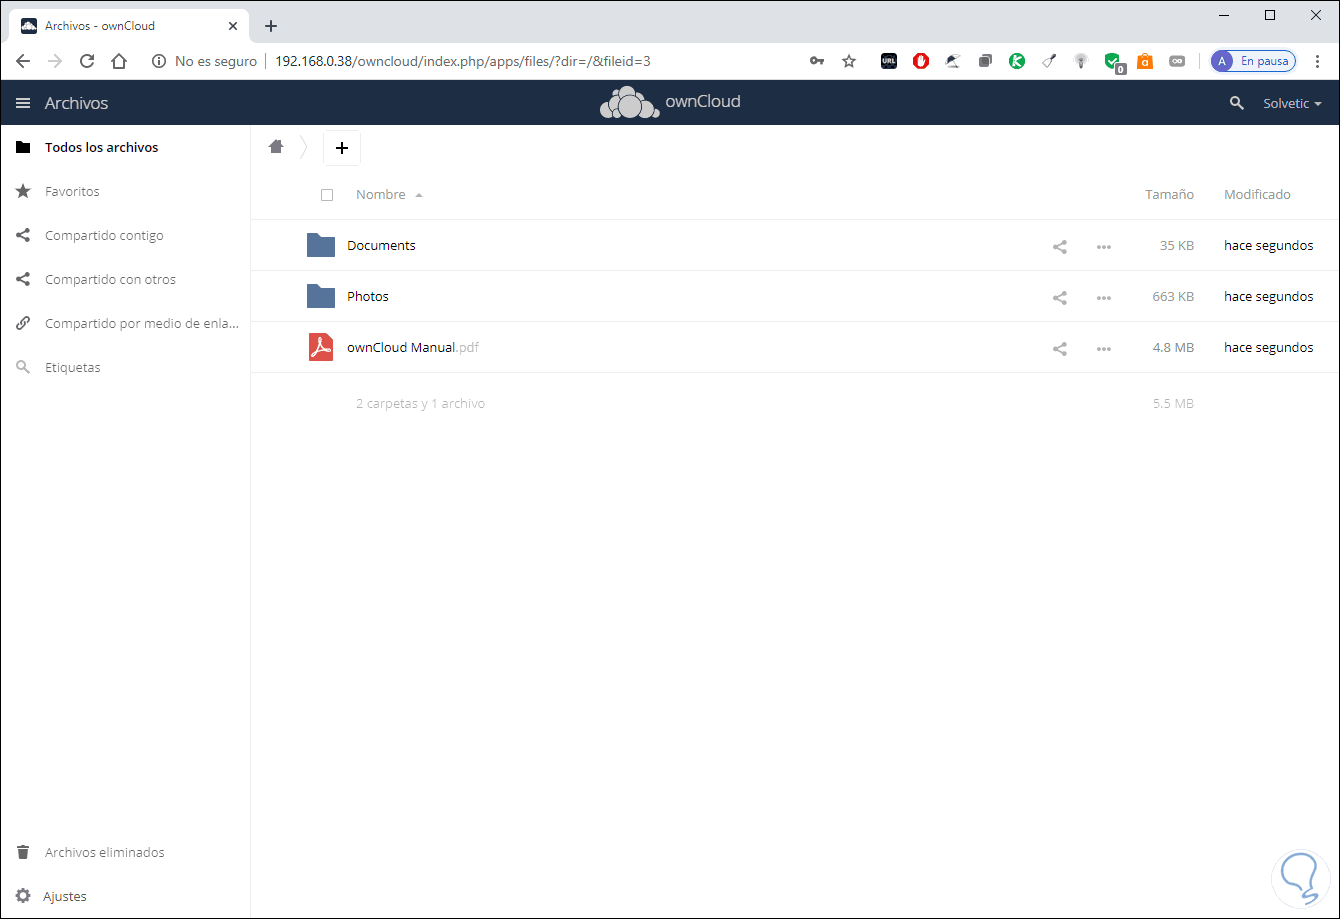This screenshot has height=919, width=1340.
Task: Click the URL extension icon in toolbar
Action: (x=889, y=61)
